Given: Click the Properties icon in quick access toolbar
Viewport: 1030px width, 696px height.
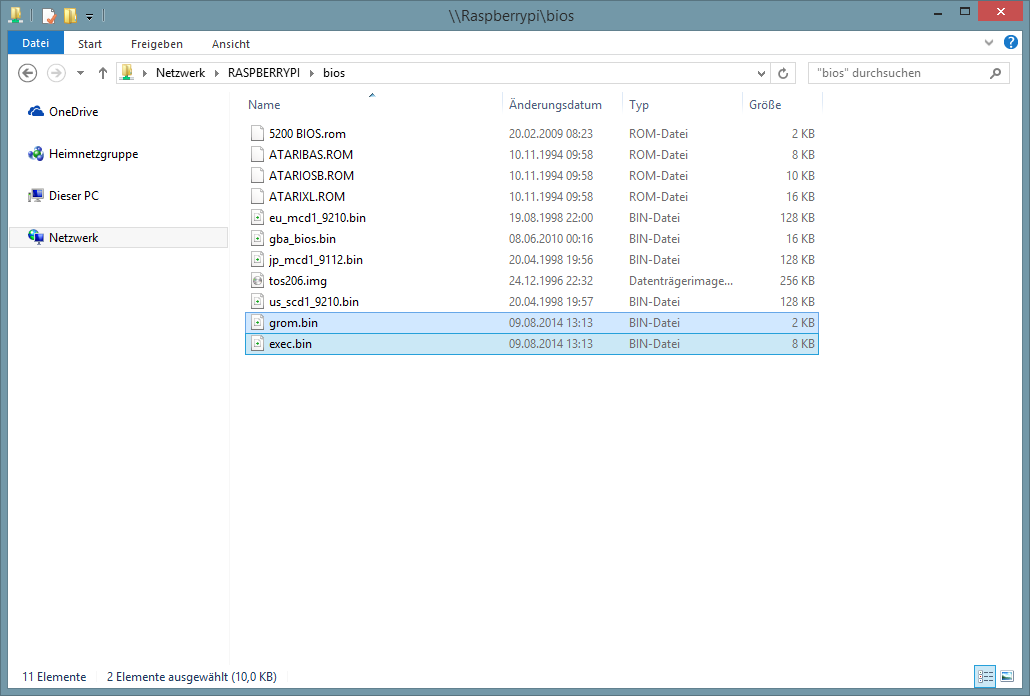Looking at the screenshot, I should pyautogui.click(x=48, y=16).
